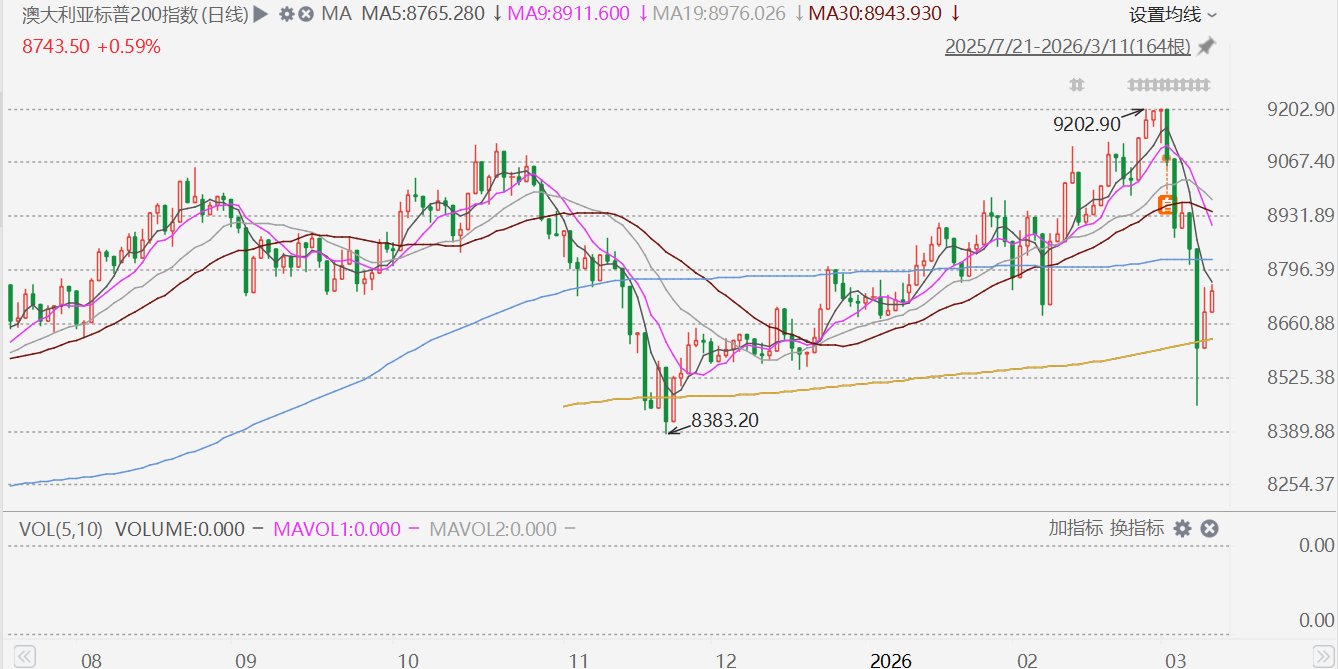Viewport: 1338px width, 669px height.
Task: Click the play triangle next to 日线
Action: [260, 14]
